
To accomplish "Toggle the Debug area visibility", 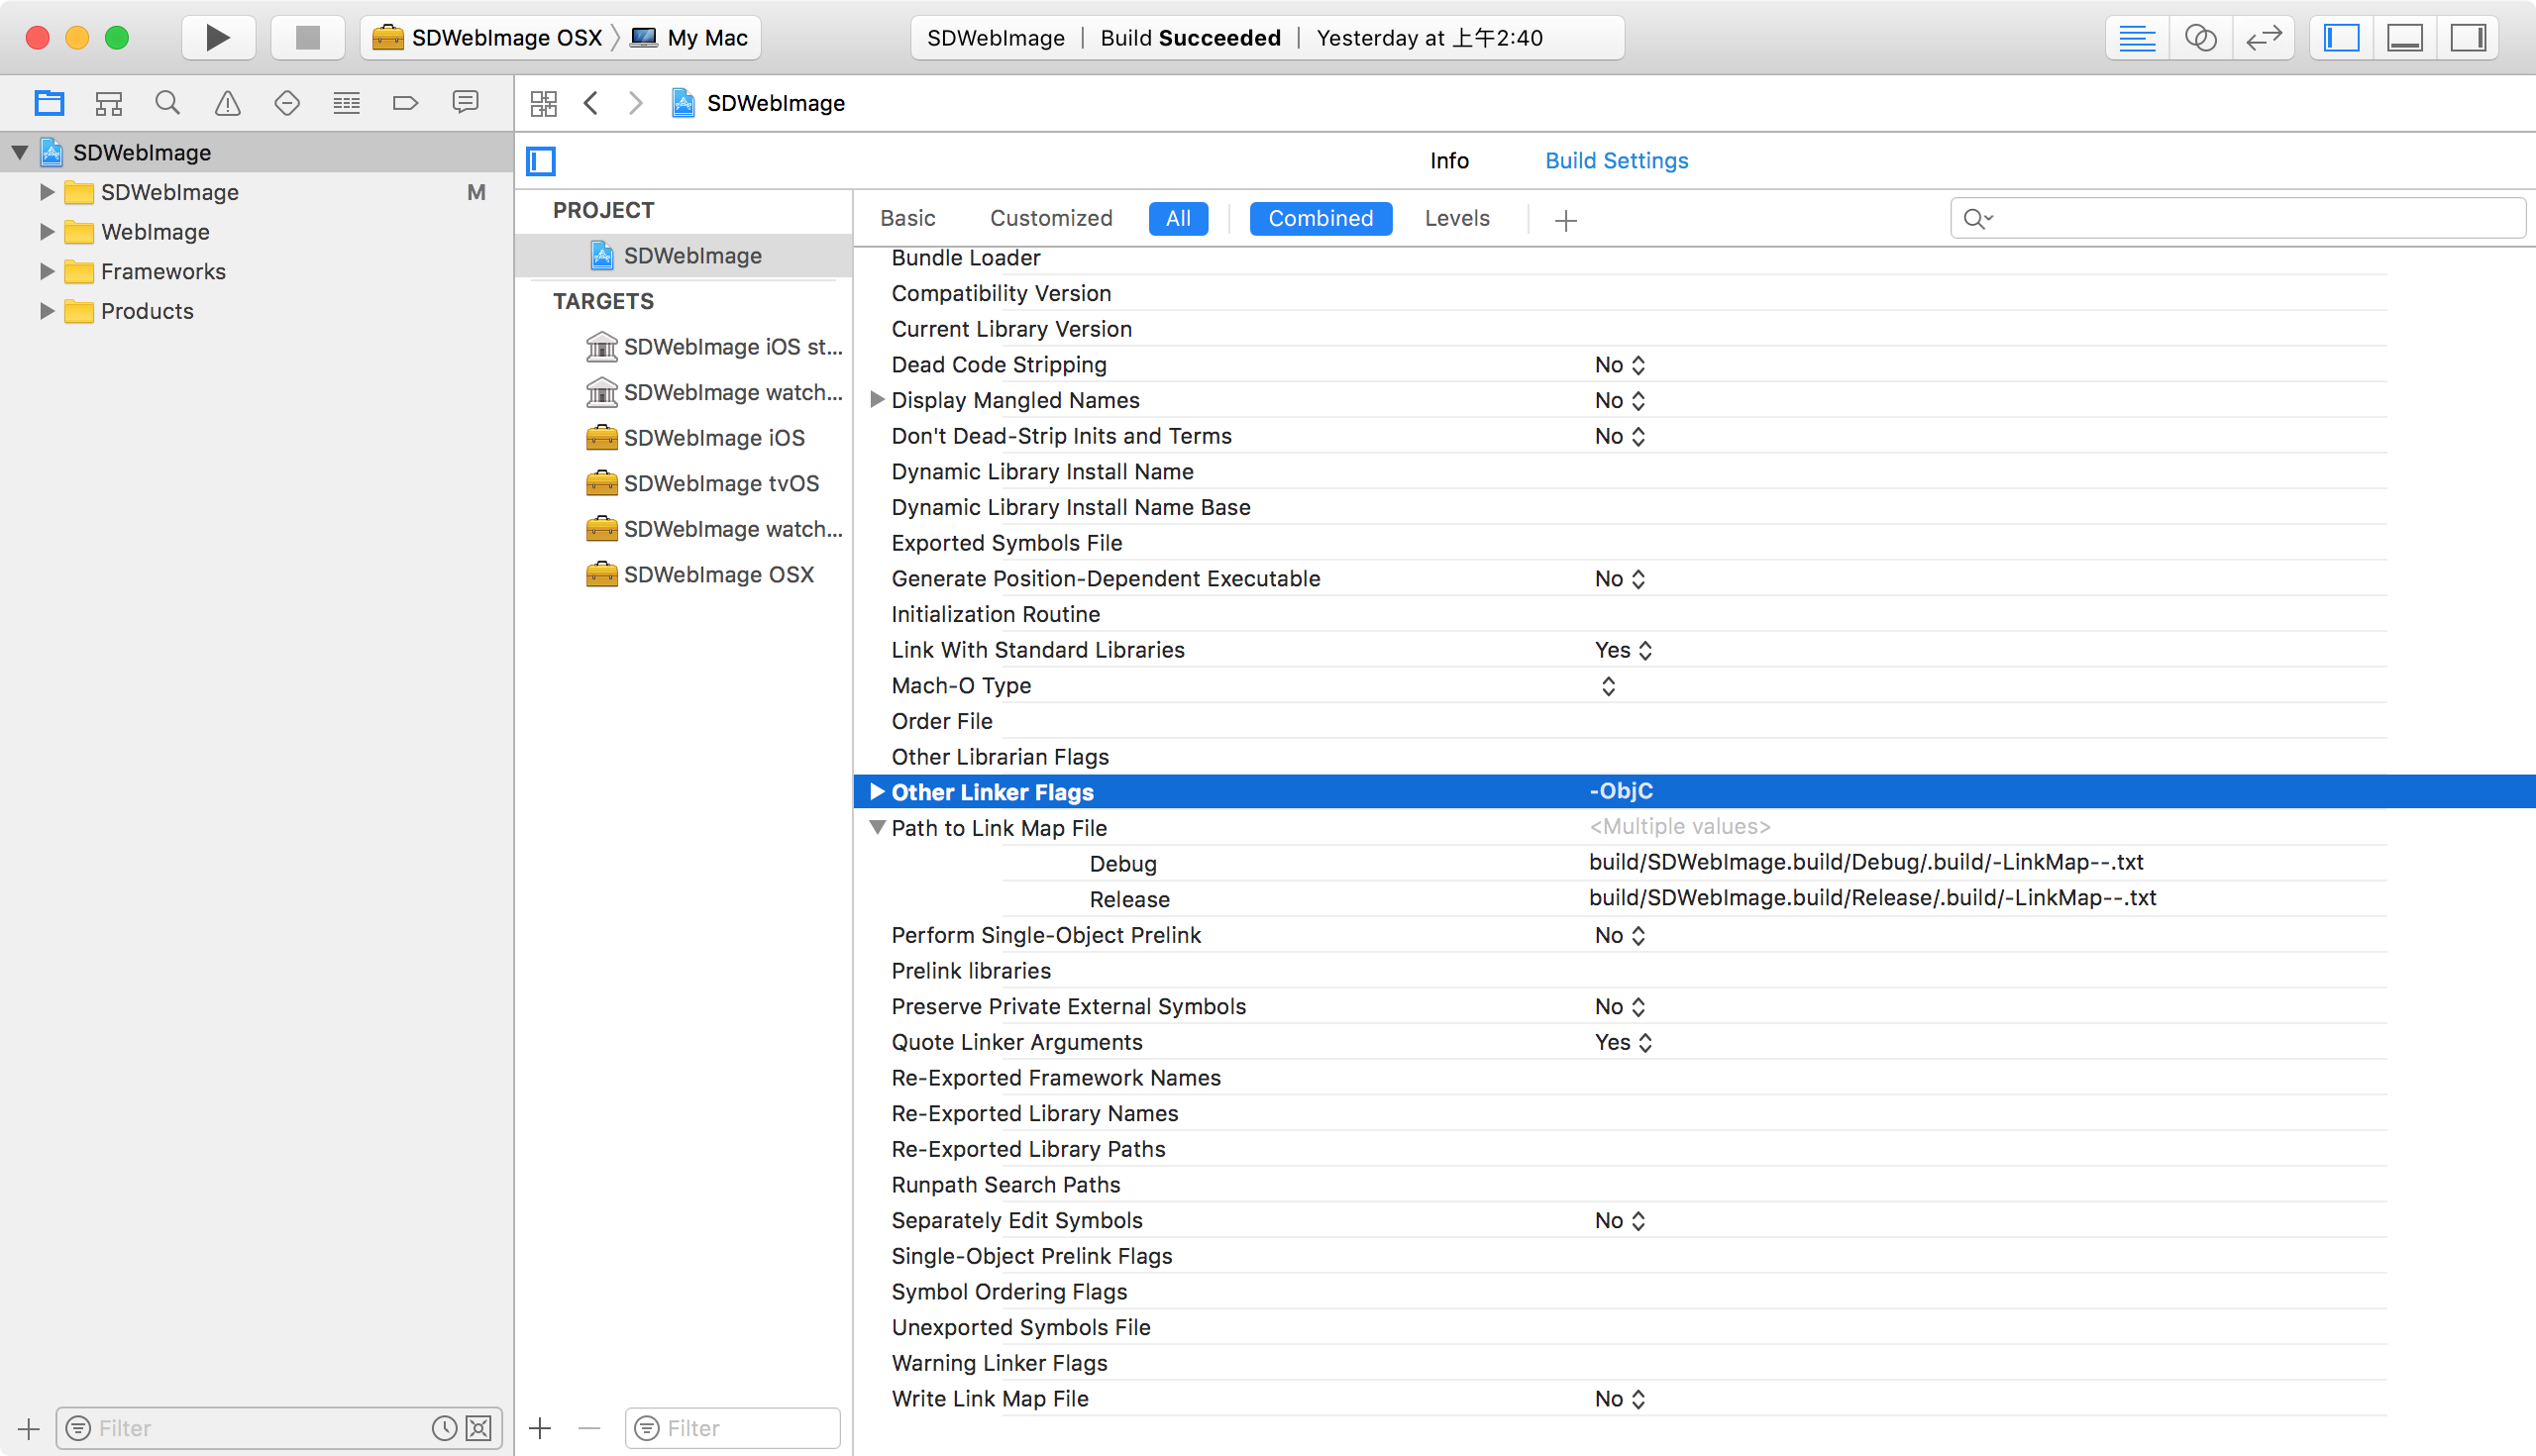I will pos(2404,38).
